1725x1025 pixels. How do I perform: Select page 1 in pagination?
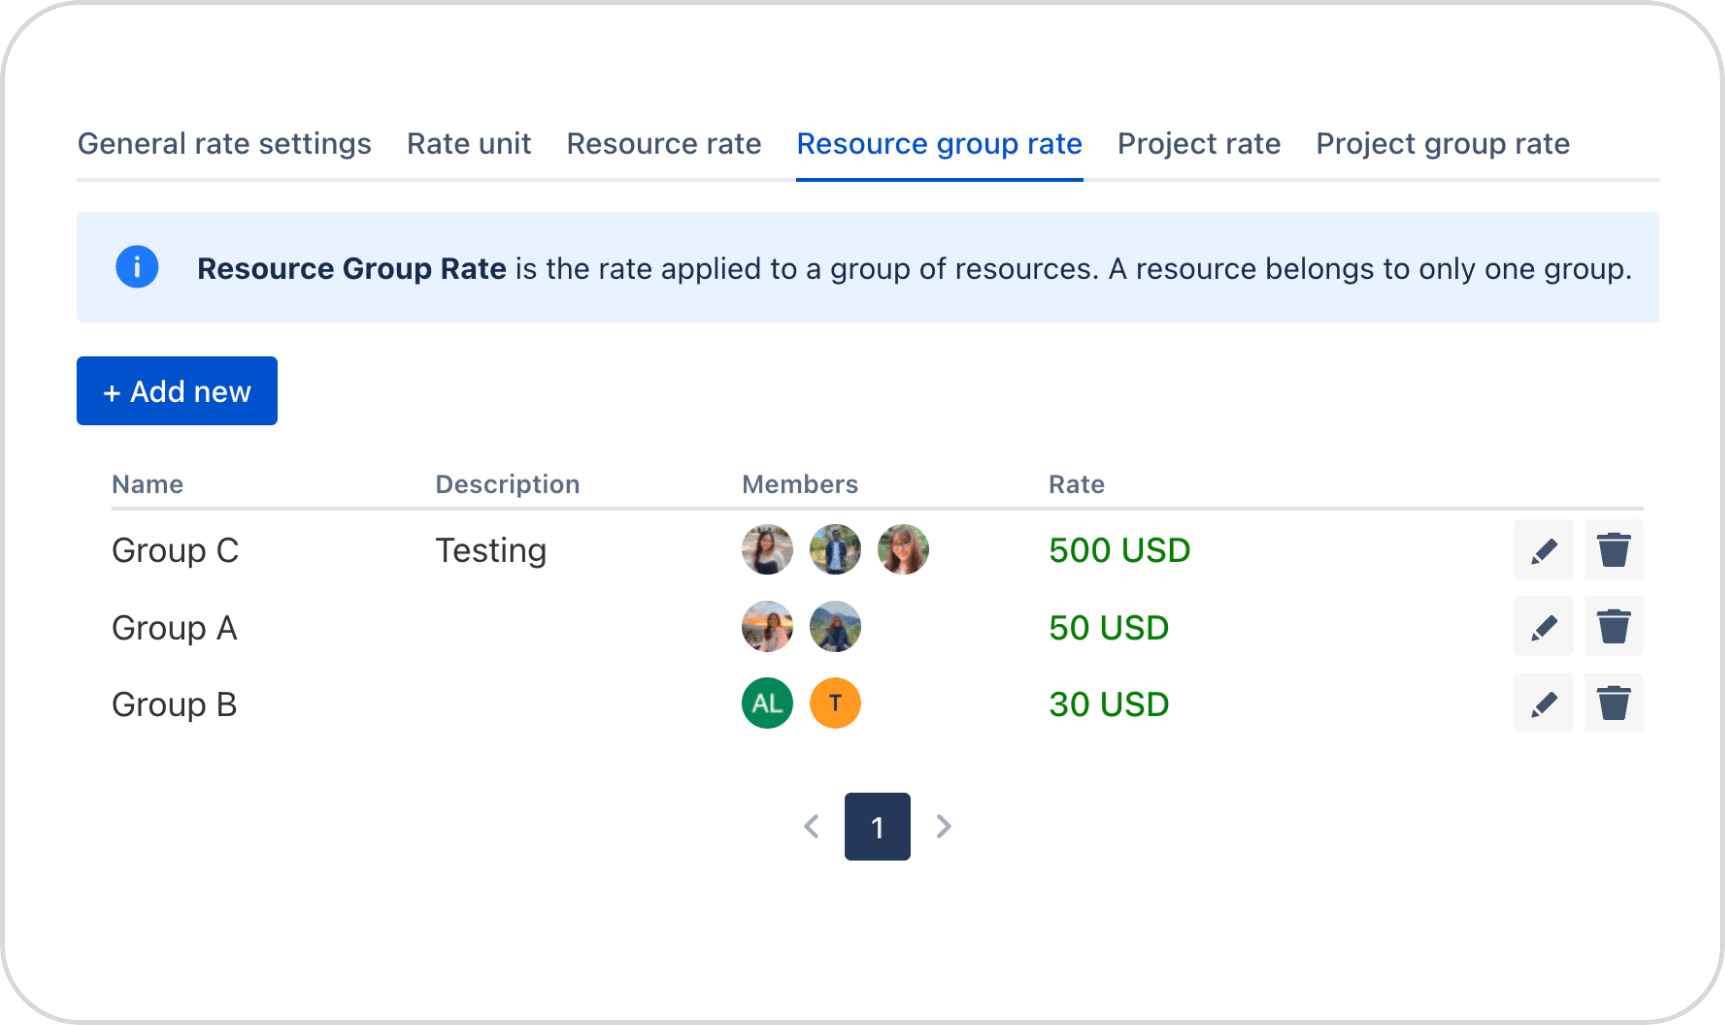[877, 827]
